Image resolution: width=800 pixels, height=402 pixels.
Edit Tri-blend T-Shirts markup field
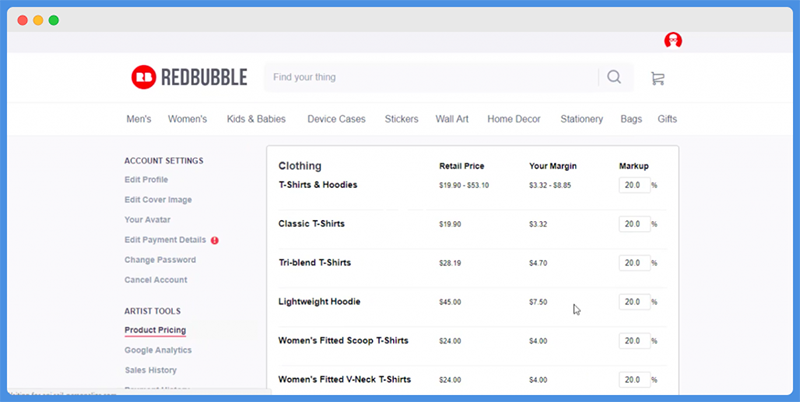tap(635, 263)
